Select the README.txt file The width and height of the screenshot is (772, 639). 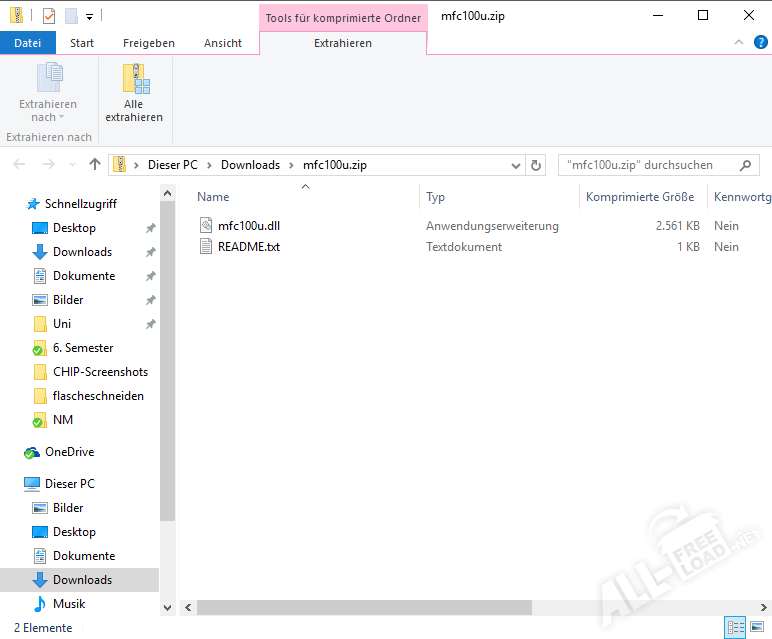[248, 246]
